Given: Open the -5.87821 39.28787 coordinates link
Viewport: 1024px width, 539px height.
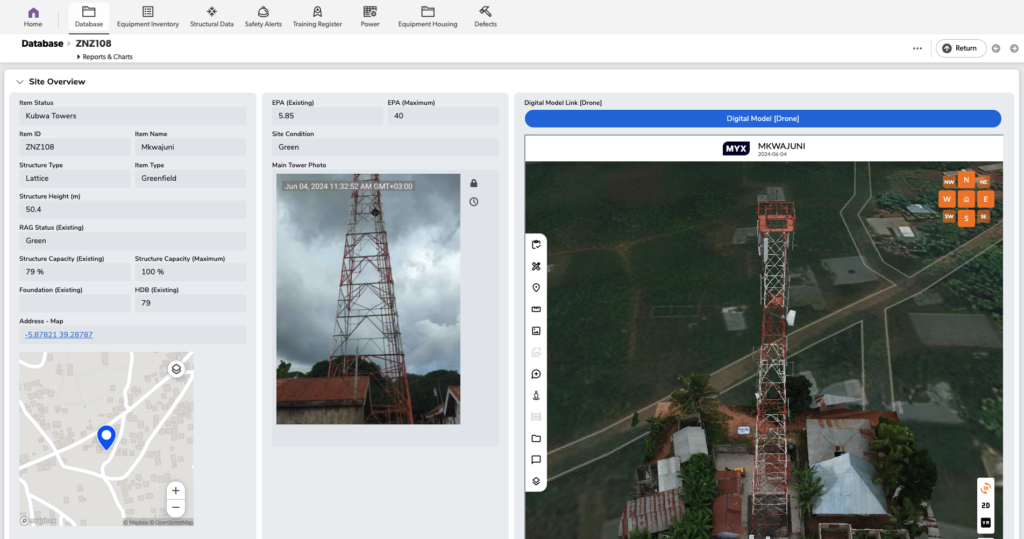Looking at the screenshot, I should pos(59,335).
